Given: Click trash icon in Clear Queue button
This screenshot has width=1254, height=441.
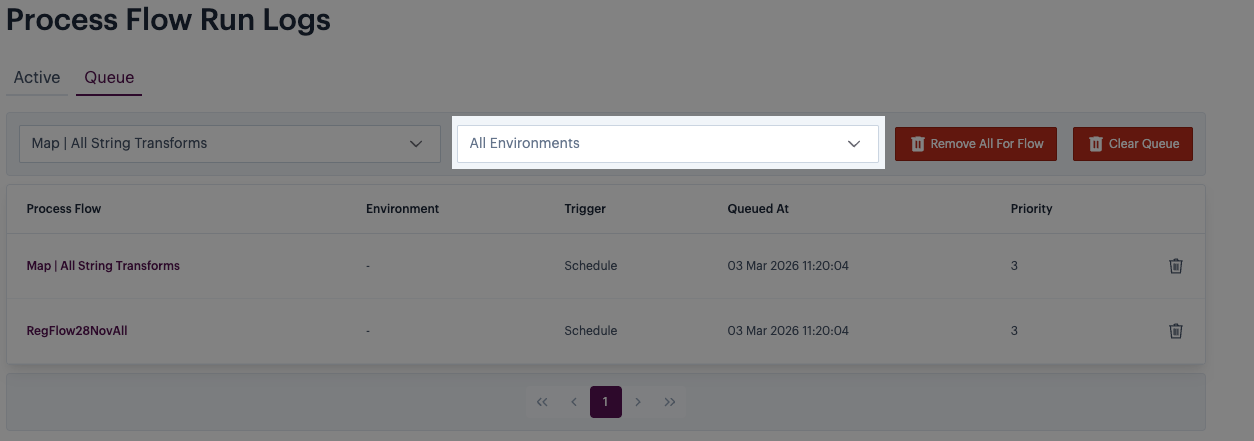Looking at the screenshot, I should point(1095,144).
